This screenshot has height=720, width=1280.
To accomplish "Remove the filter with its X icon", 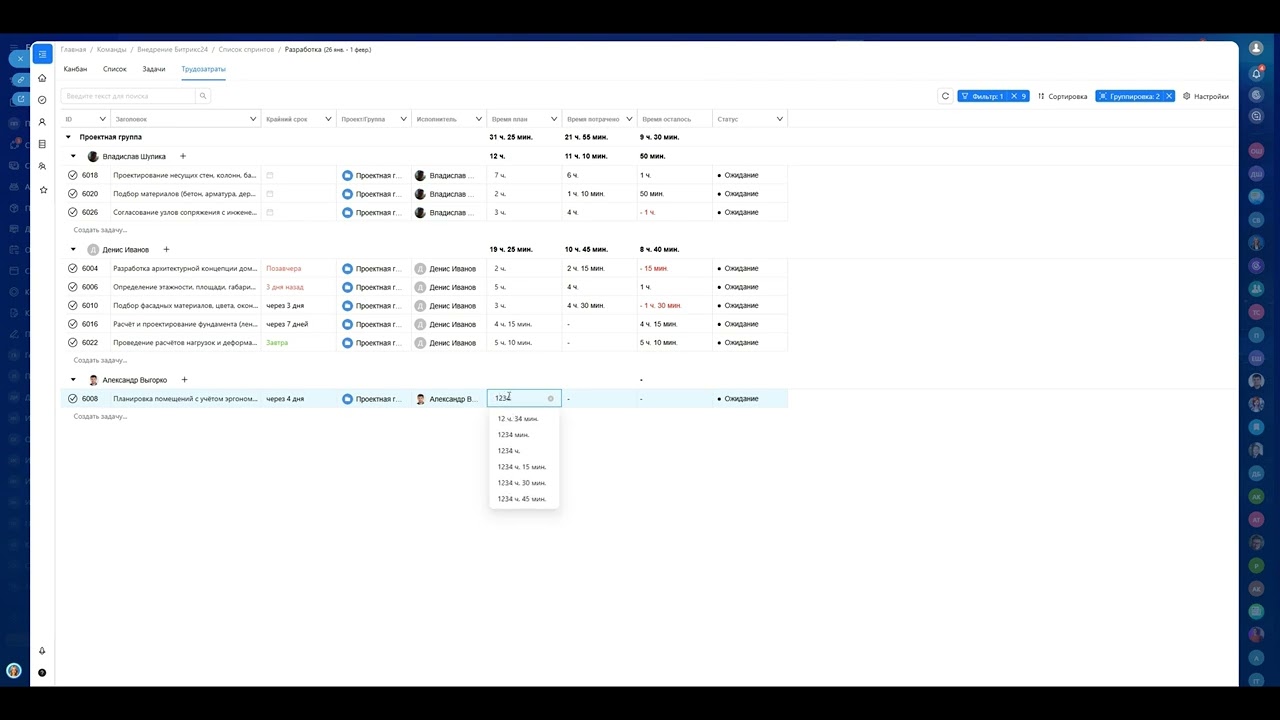I will click(1013, 96).
